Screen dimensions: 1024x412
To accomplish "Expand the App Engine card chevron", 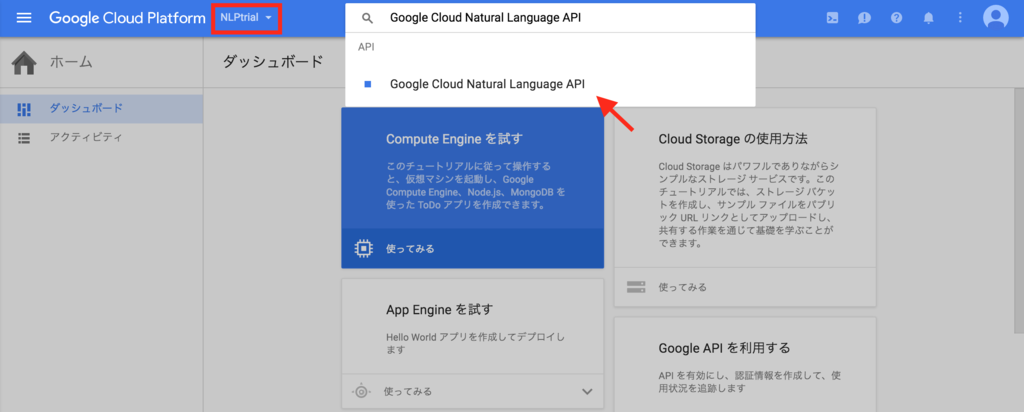I will 587,392.
